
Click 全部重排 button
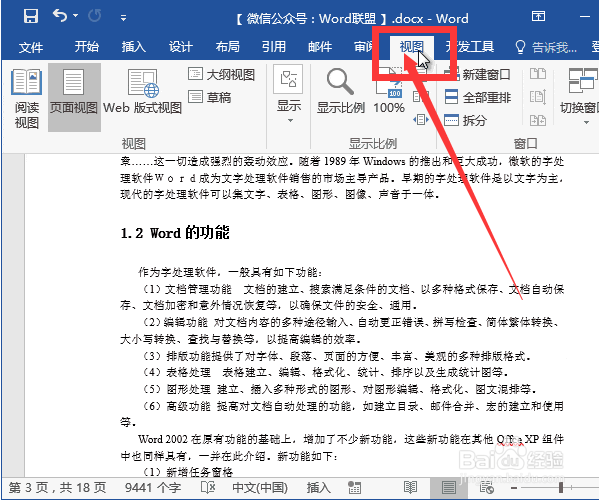478,97
